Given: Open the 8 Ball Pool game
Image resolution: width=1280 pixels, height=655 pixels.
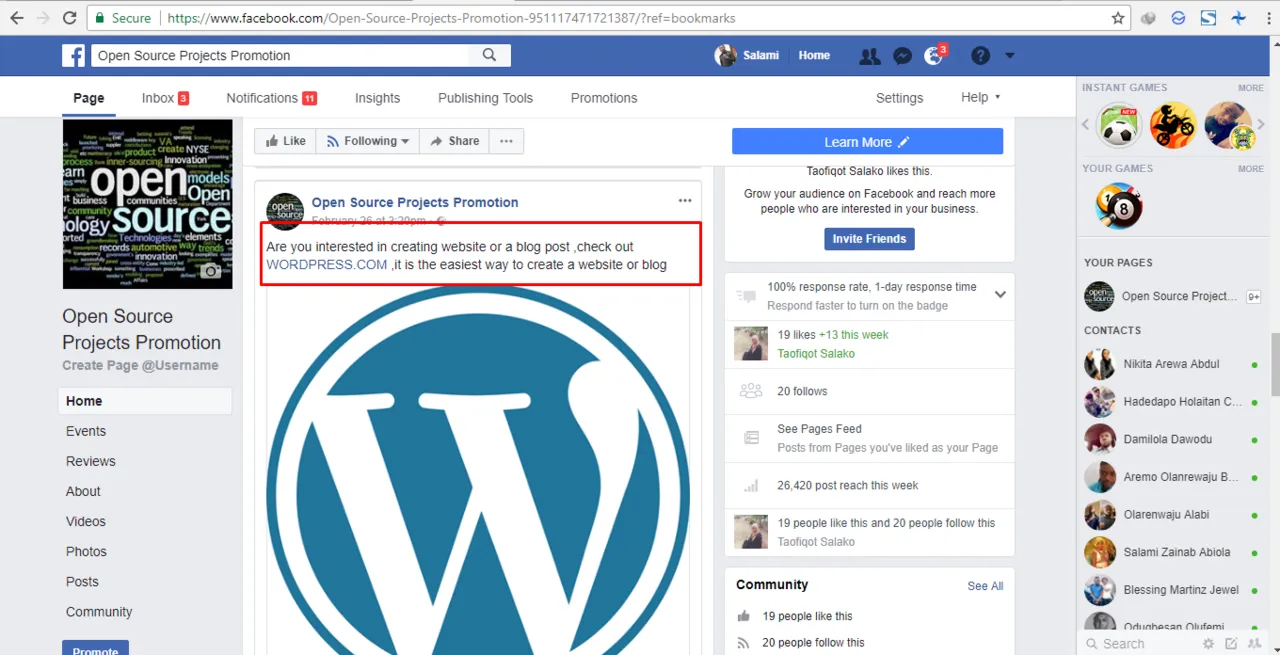Looking at the screenshot, I should pyautogui.click(x=1119, y=206).
